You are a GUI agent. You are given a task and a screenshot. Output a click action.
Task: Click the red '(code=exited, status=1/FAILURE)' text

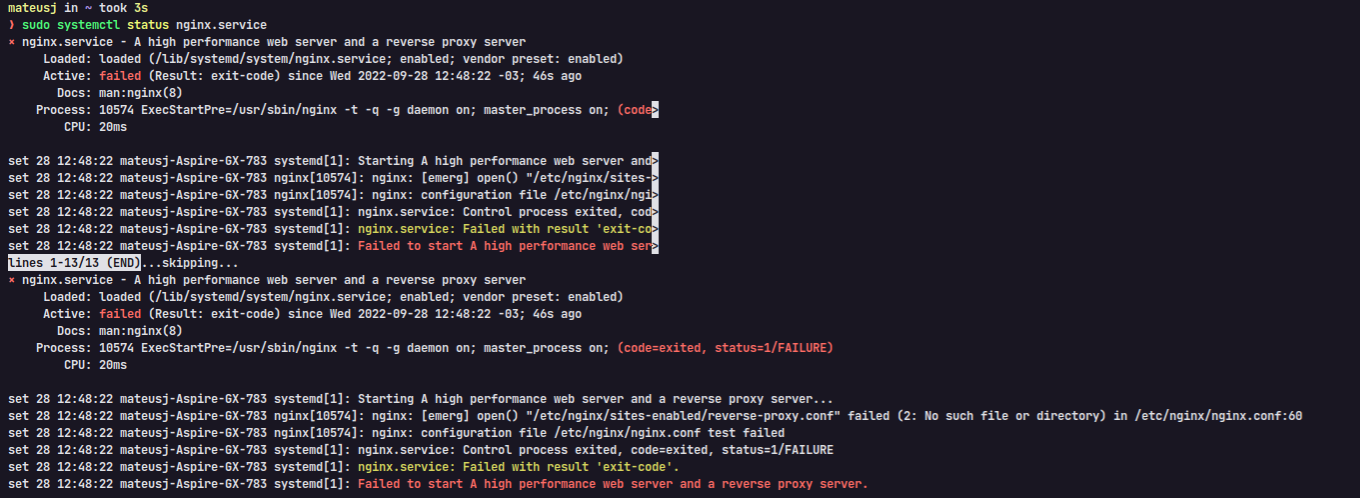tap(725, 348)
